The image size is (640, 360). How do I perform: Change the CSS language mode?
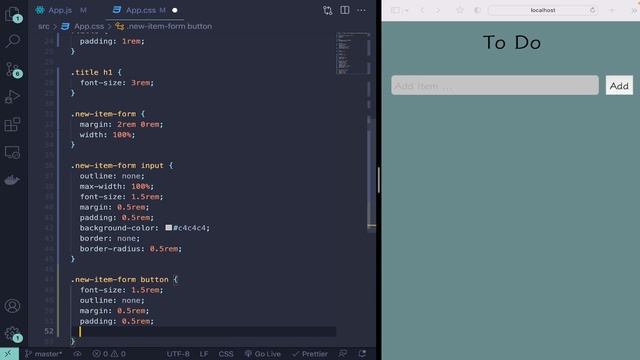226,354
